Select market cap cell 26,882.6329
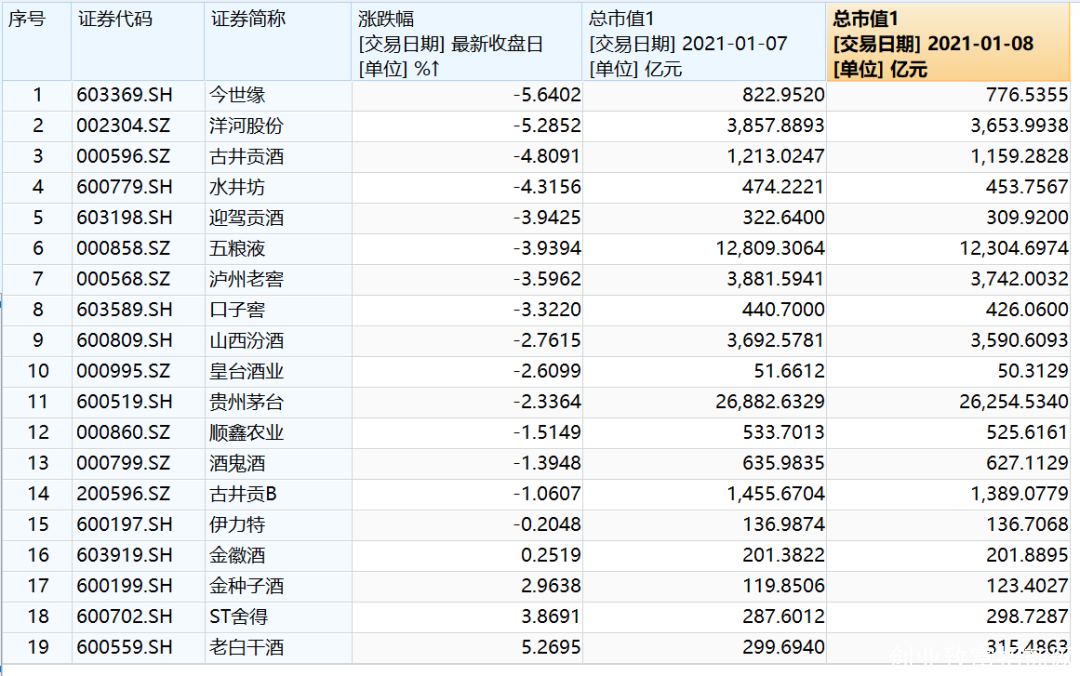 [x=770, y=402]
